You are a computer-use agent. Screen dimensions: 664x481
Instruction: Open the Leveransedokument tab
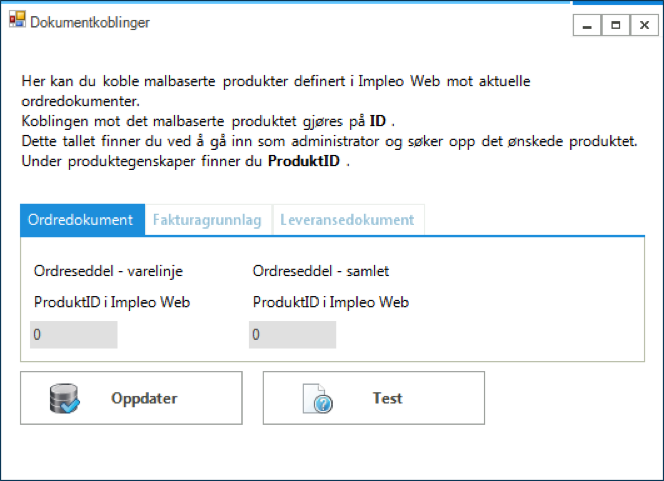(x=347, y=220)
